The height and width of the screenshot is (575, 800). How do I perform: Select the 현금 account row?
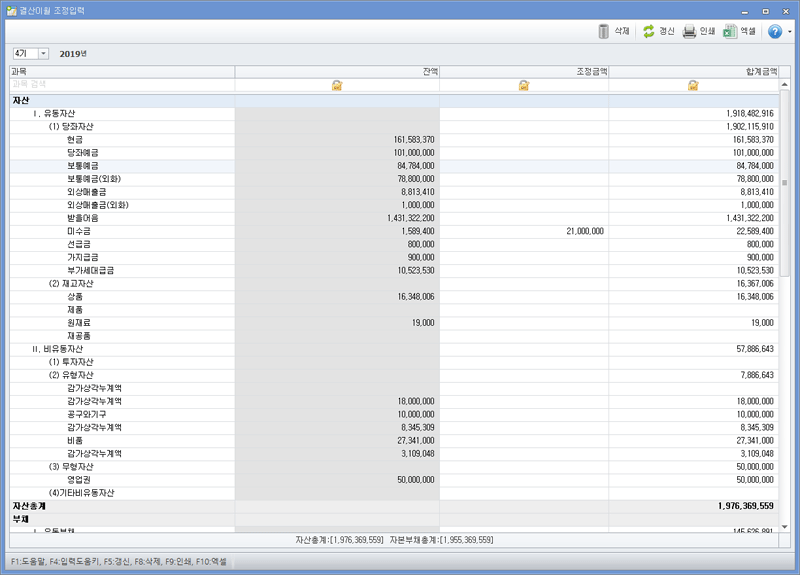pyautogui.click(x=76, y=140)
